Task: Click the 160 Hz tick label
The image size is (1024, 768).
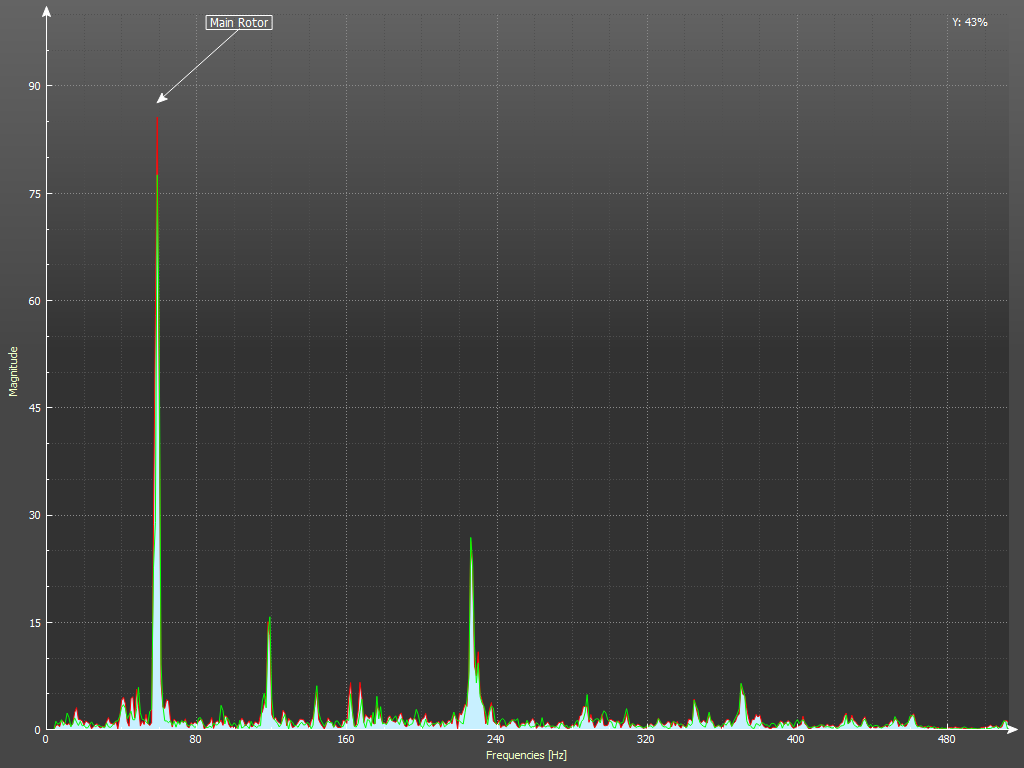Action: pos(346,740)
